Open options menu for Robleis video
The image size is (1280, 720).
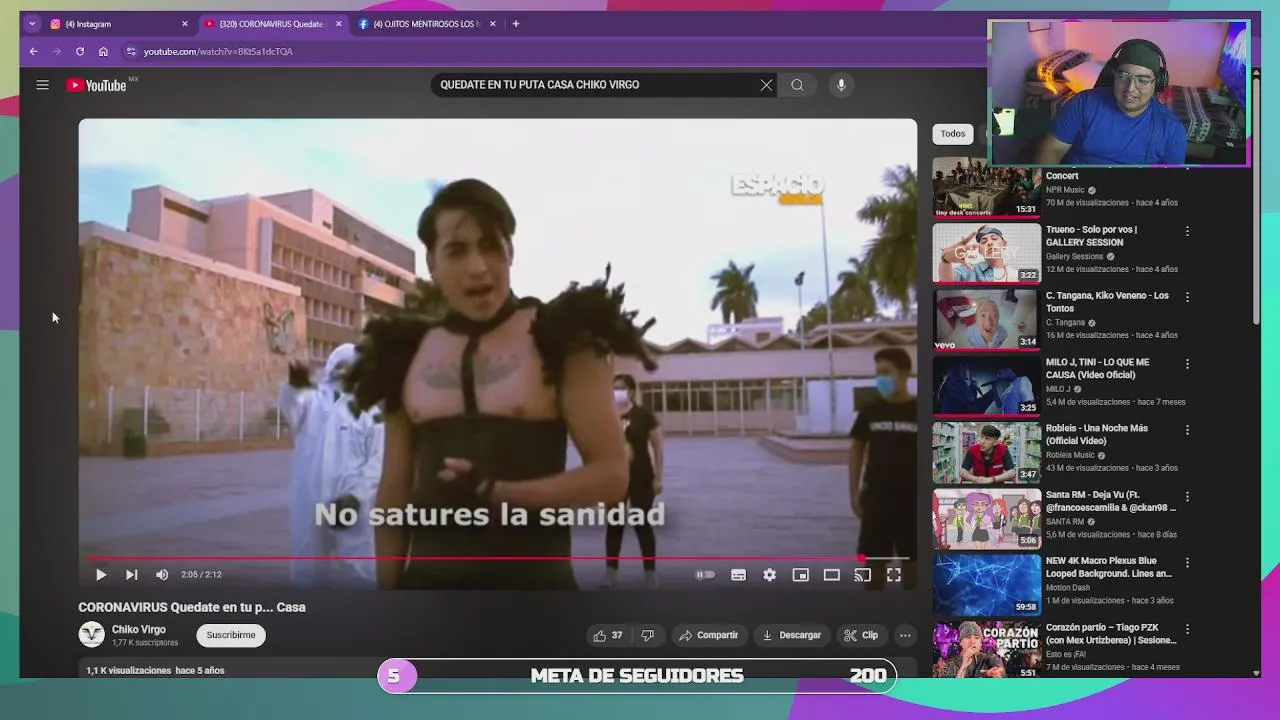click(1187, 430)
